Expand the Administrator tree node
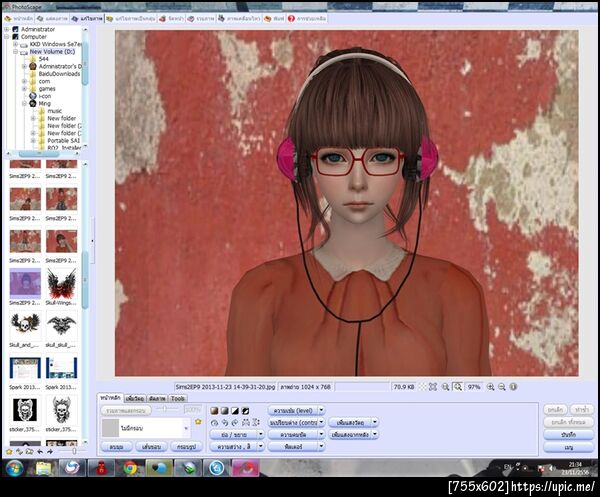The height and width of the screenshot is (497, 600). (7, 29)
